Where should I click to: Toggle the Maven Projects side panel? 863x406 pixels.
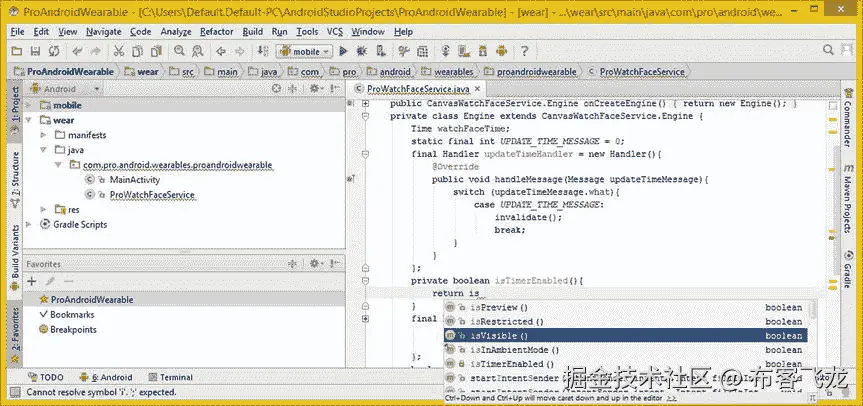click(x=848, y=197)
